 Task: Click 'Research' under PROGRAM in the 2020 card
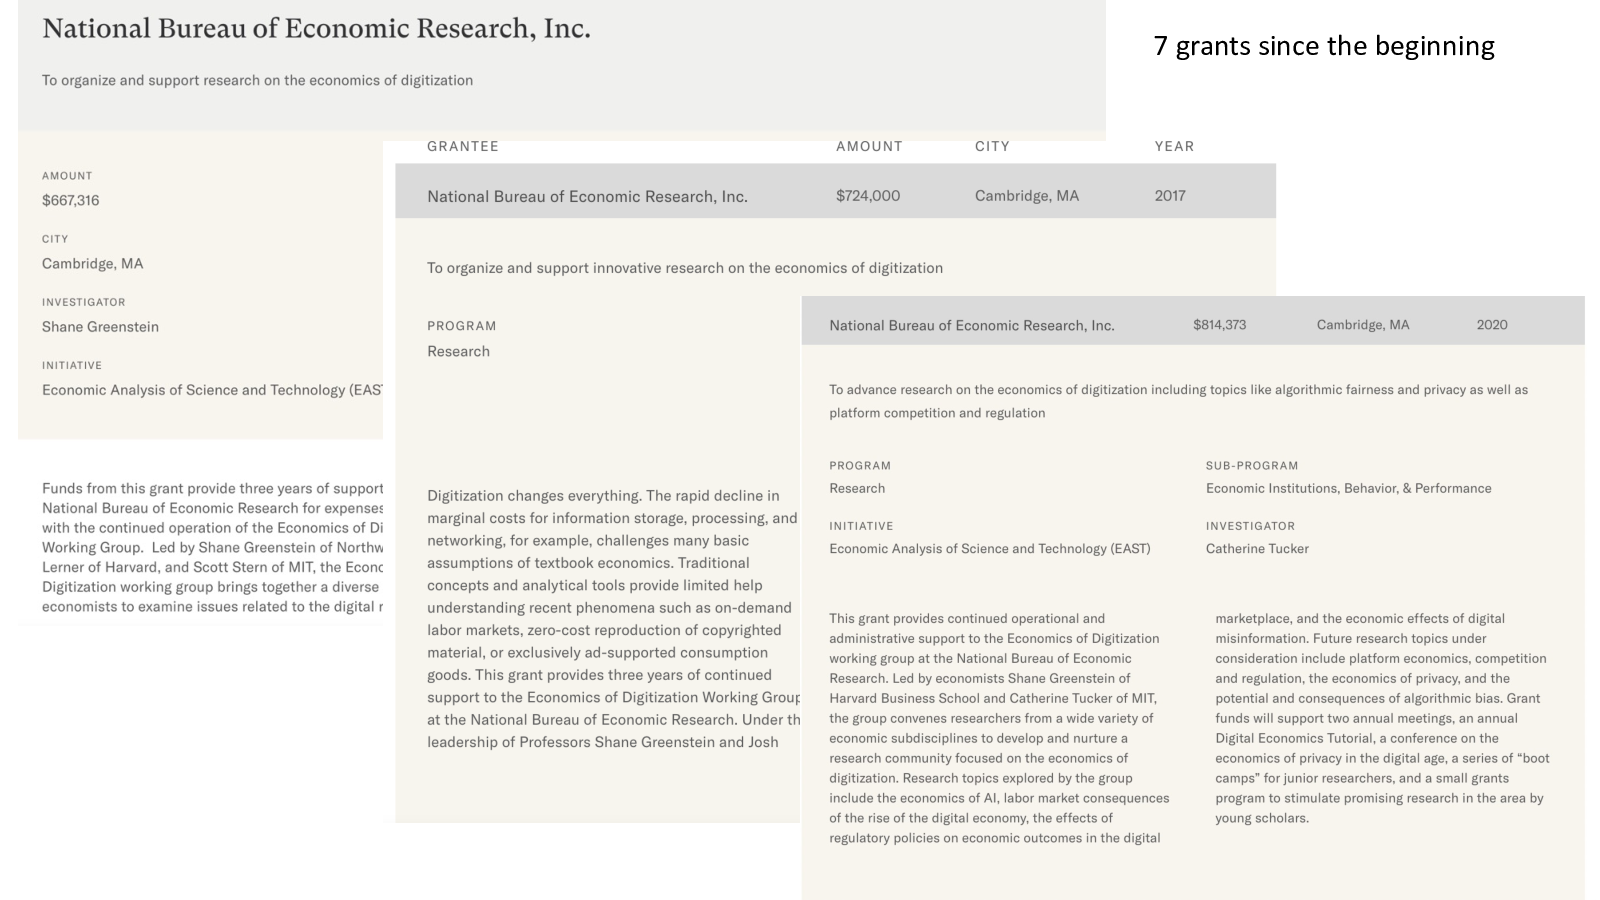coord(857,489)
